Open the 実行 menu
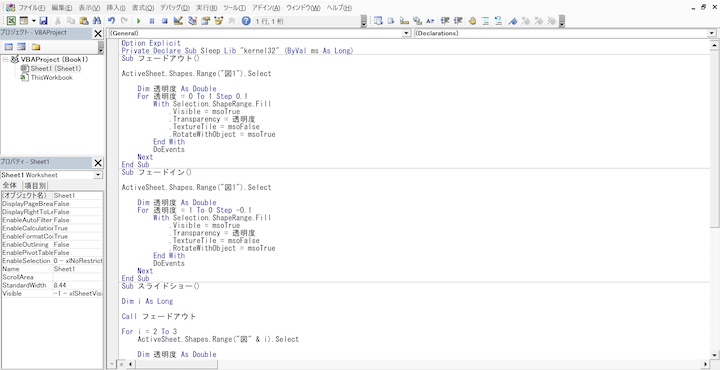720x370 pixels. tap(206, 8)
